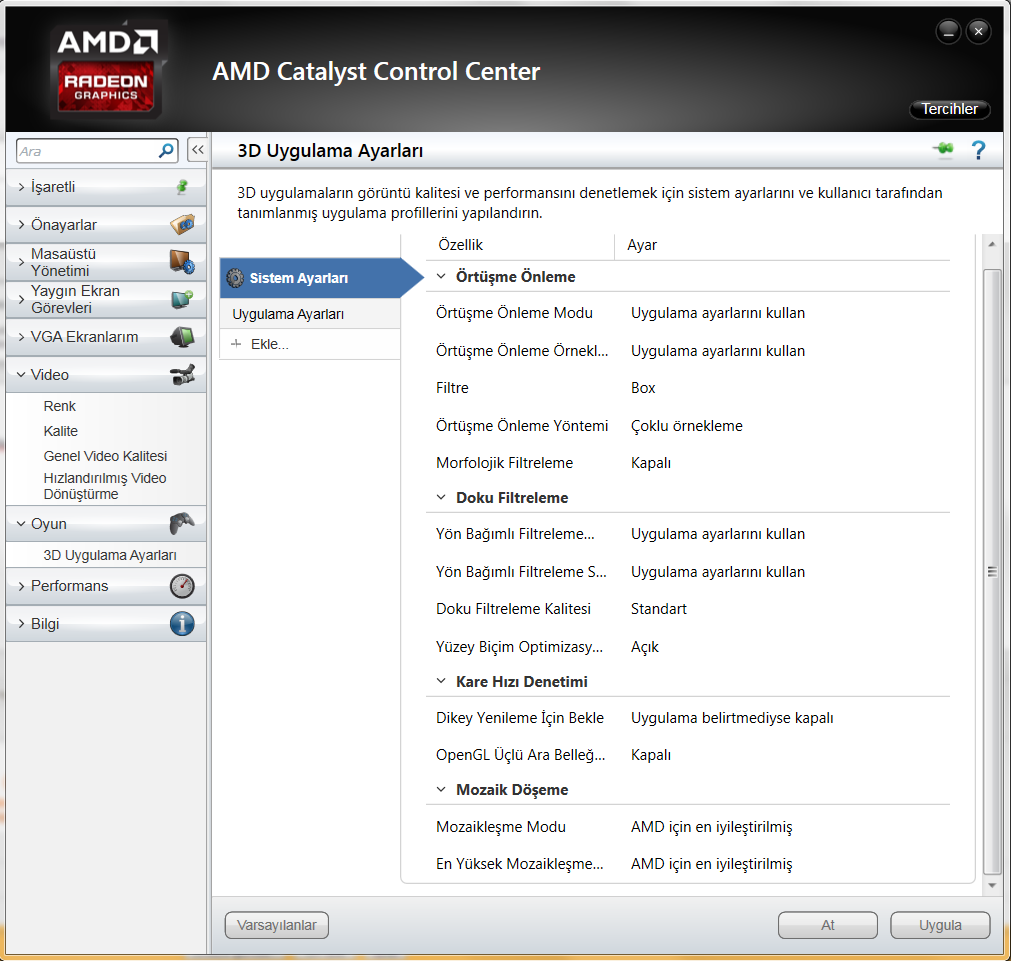This screenshot has width=1011, height=961.
Task: Open Kalite under Video
Action: (x=61, y=431)
